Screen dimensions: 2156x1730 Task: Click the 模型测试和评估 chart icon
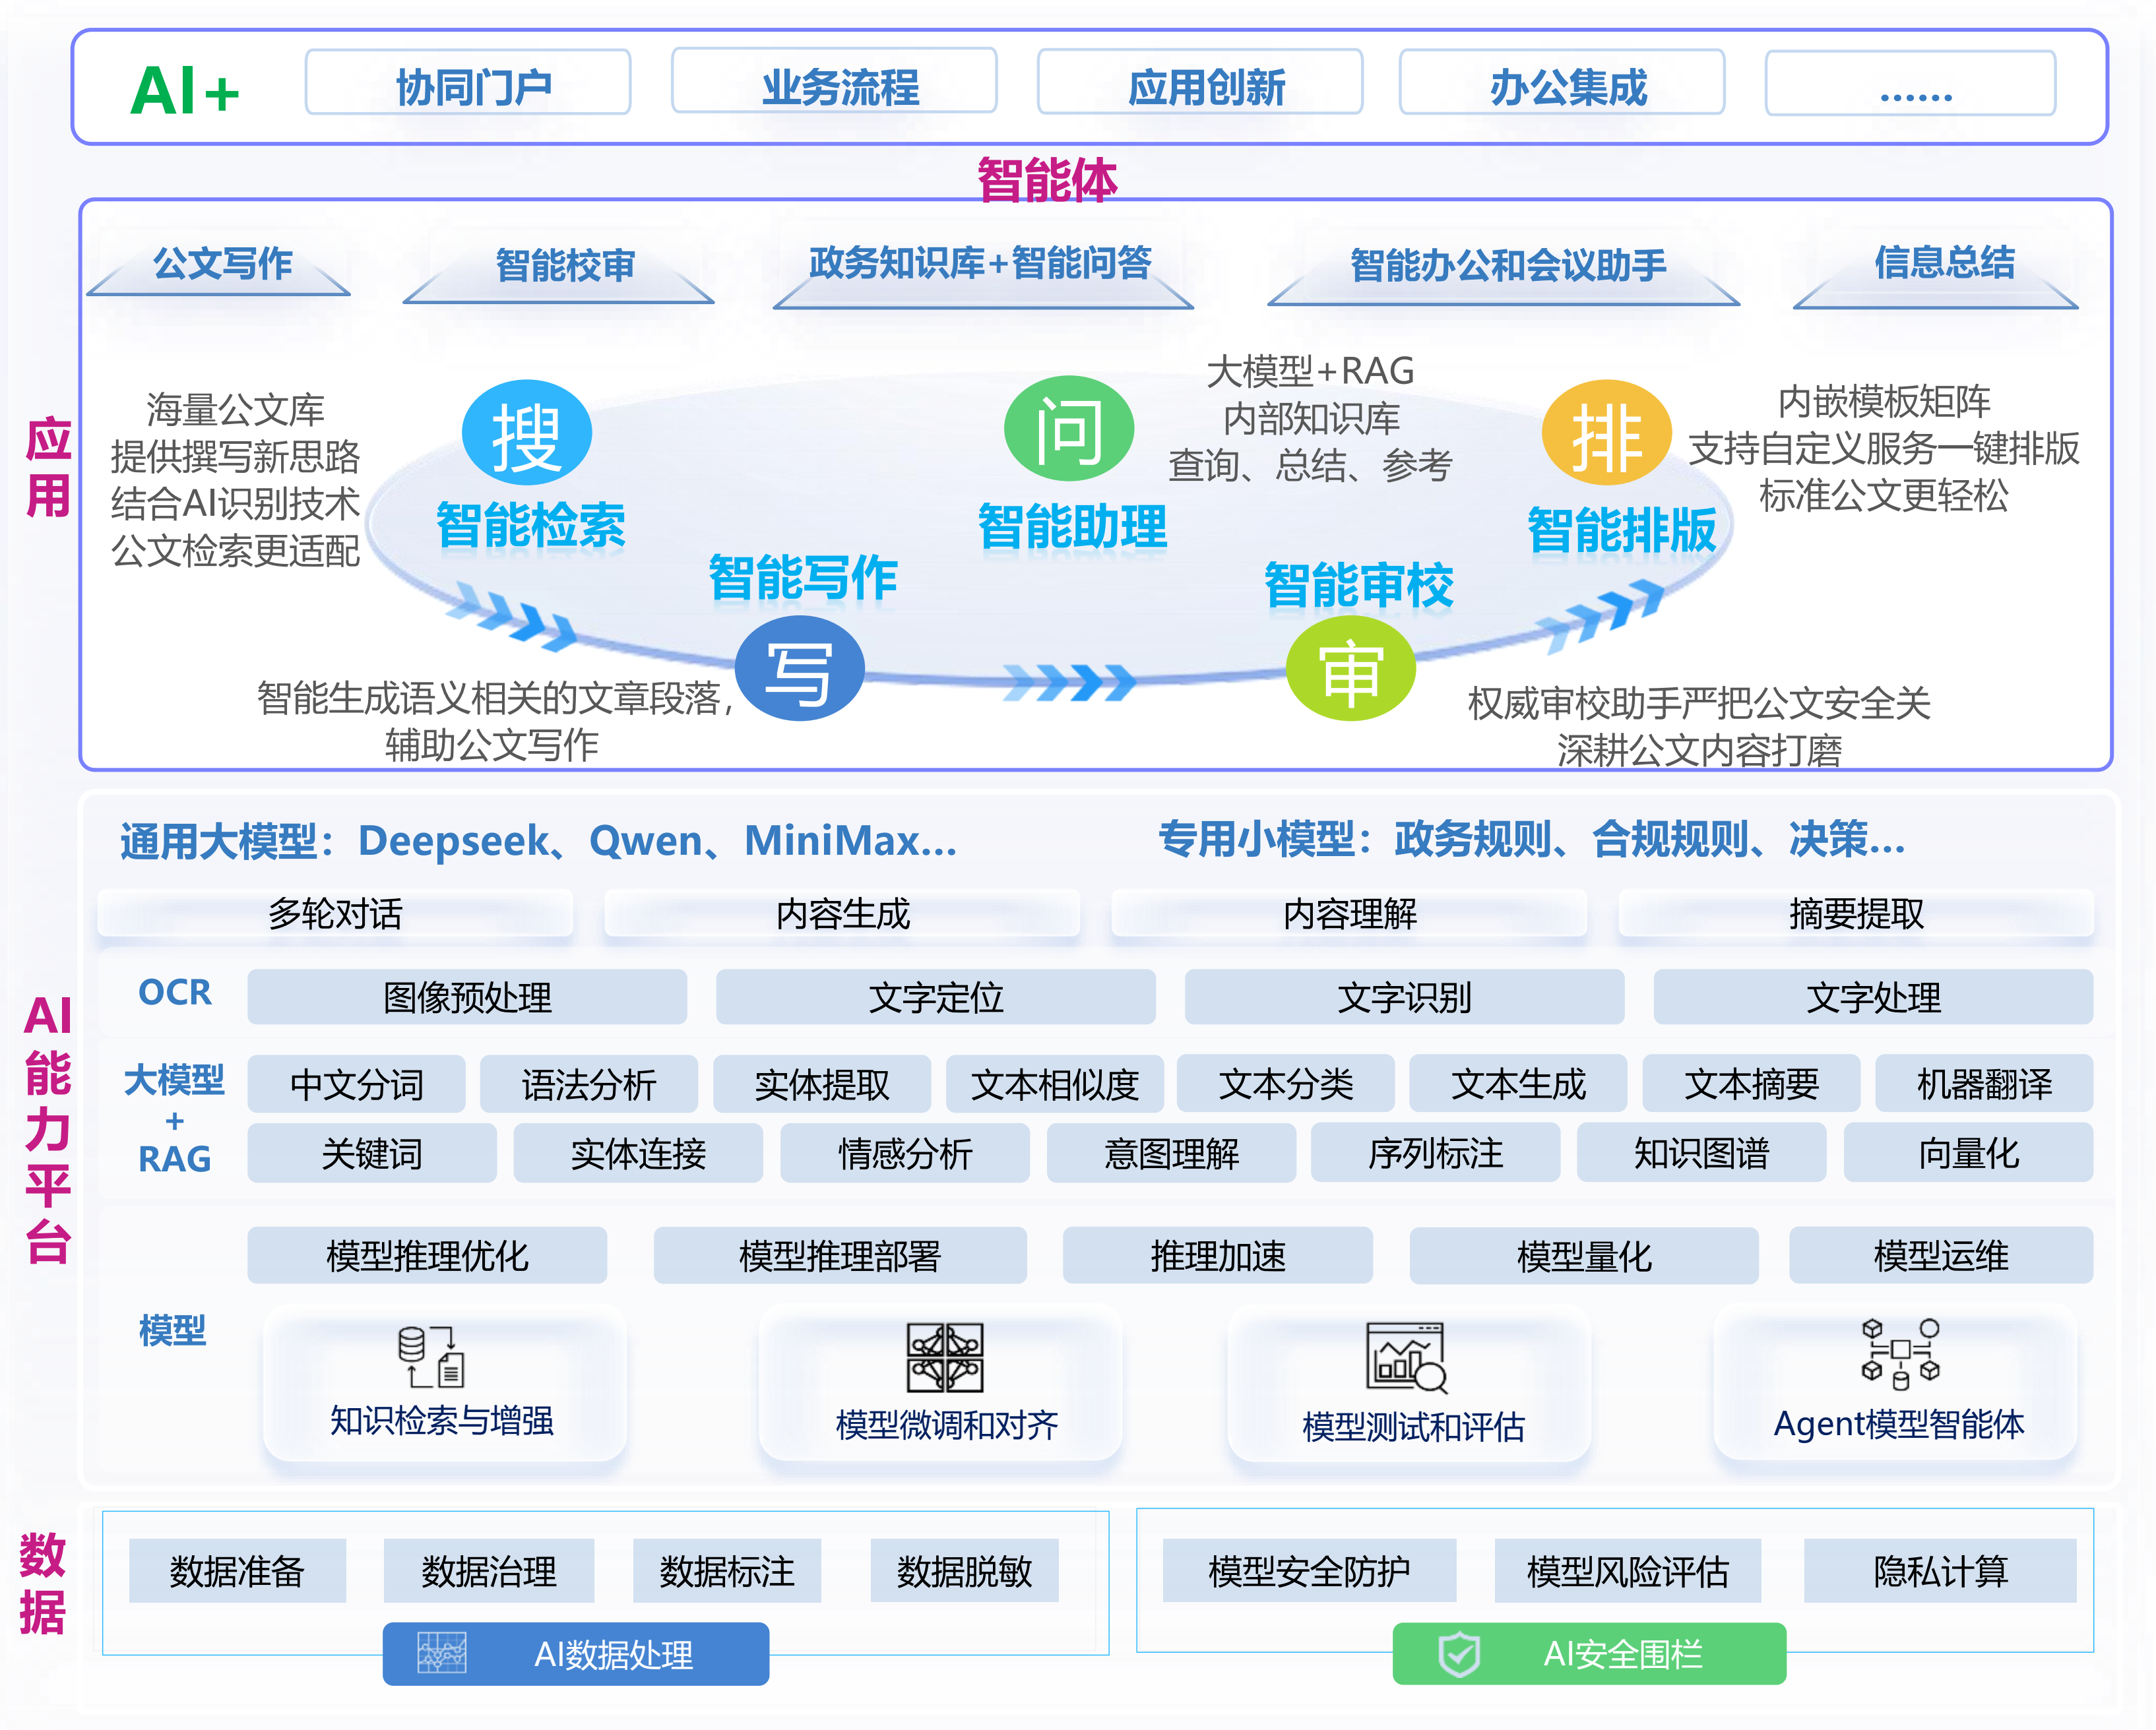[1407, 1357]
